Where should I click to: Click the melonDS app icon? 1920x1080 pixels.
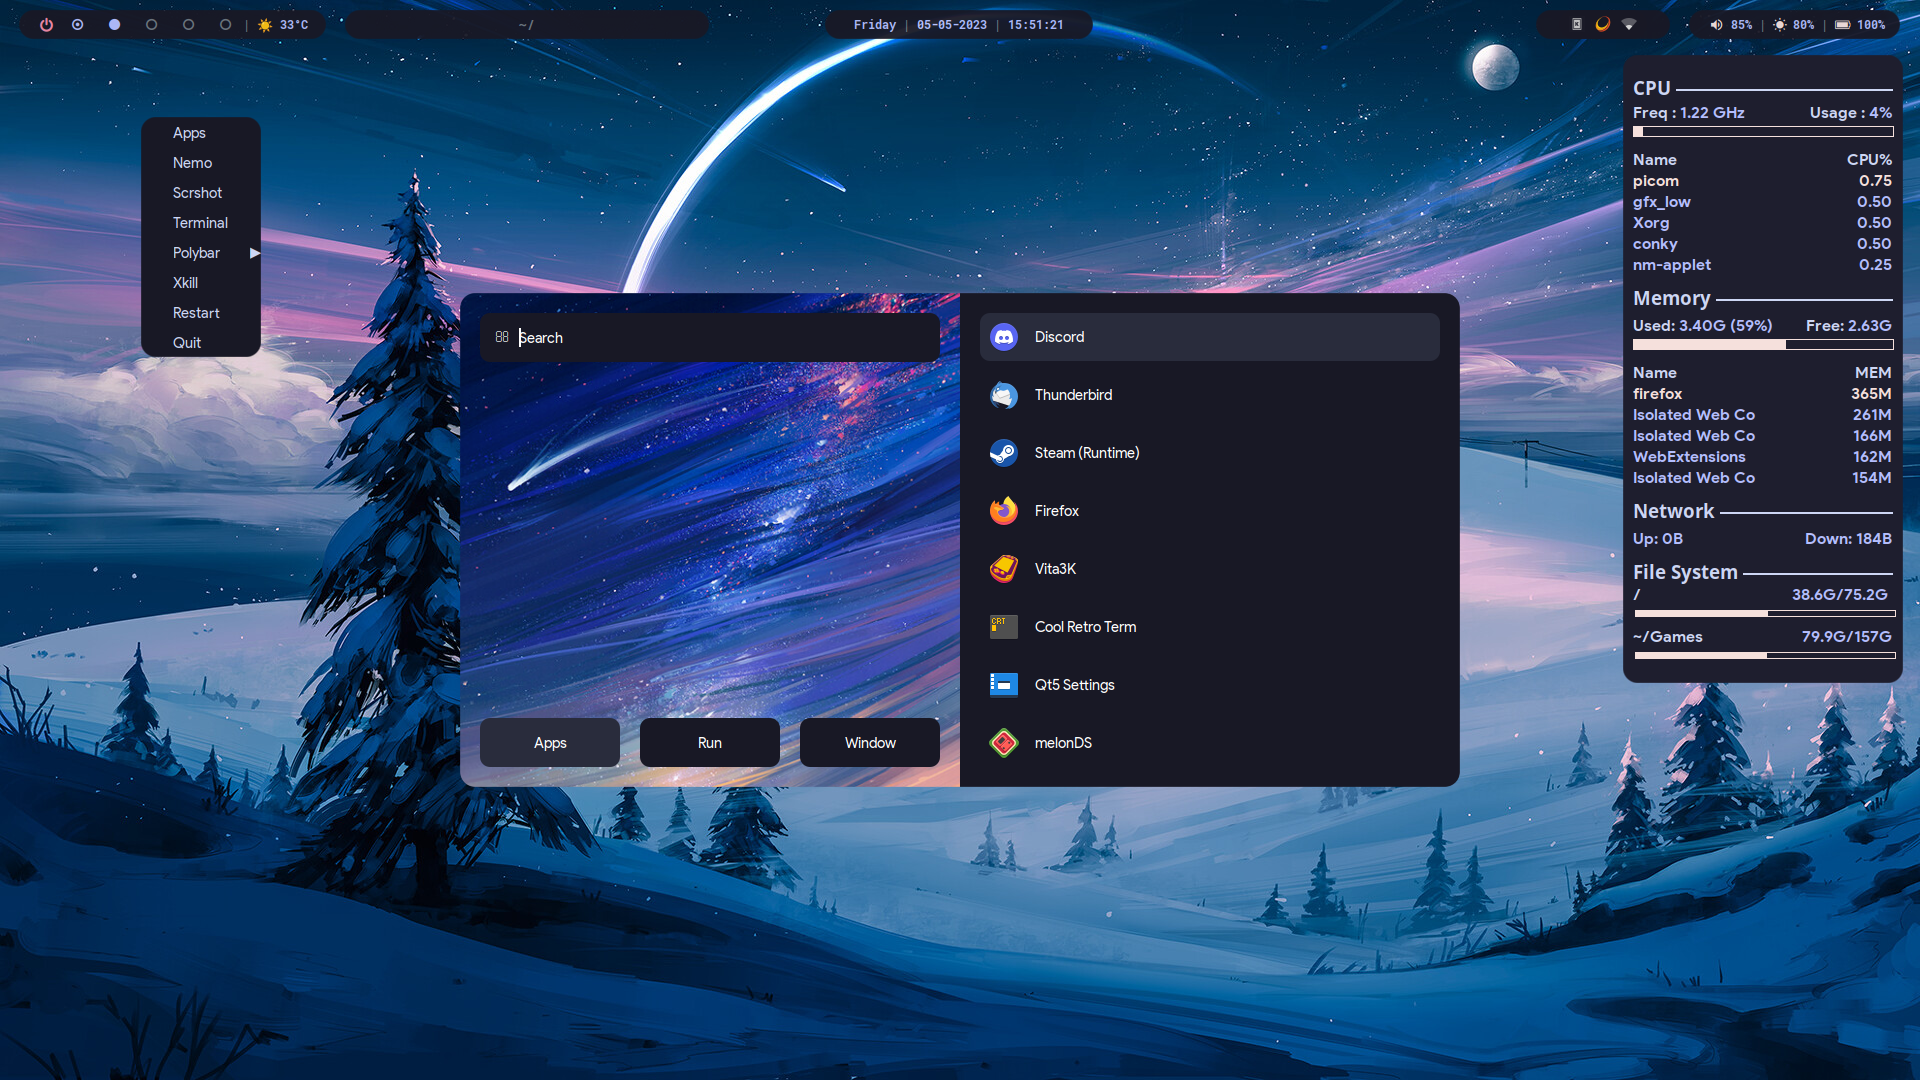pos(1004,743)
